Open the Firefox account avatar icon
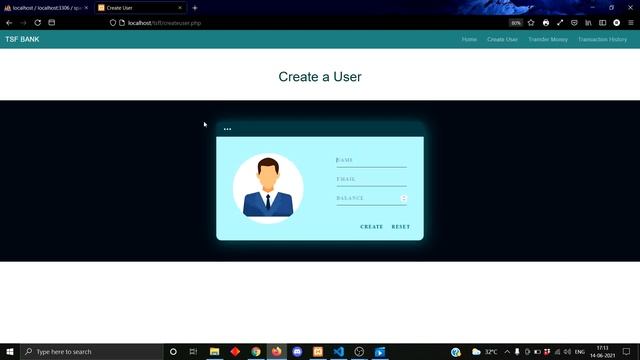 617,23
